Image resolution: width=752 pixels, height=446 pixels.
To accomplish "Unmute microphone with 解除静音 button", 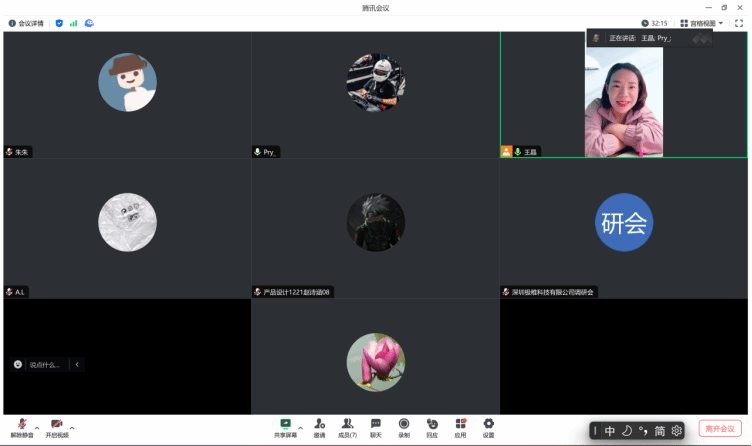I will [x=22, y=427].
